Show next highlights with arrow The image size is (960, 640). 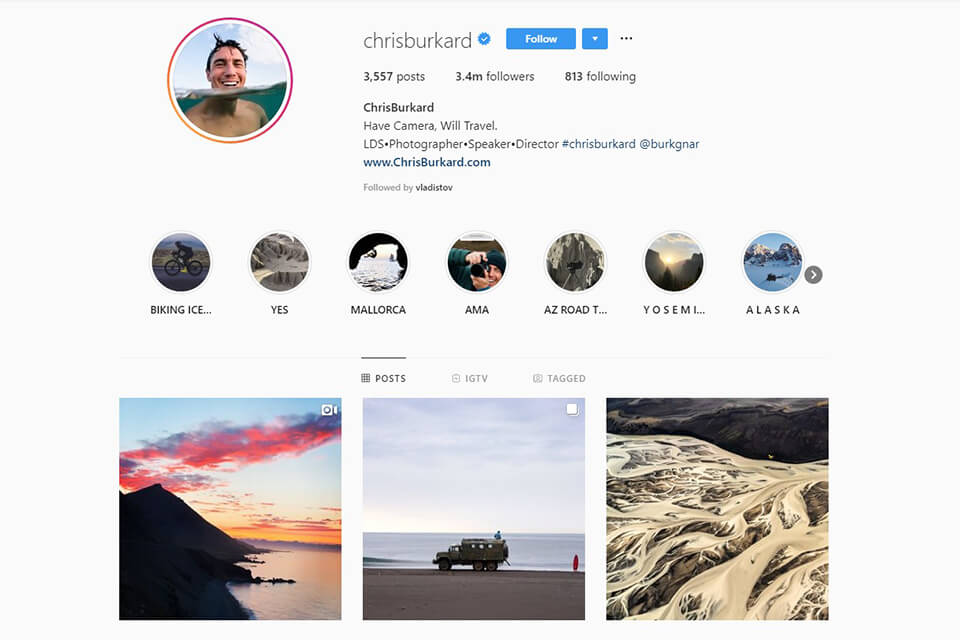[x=813, y=275]
